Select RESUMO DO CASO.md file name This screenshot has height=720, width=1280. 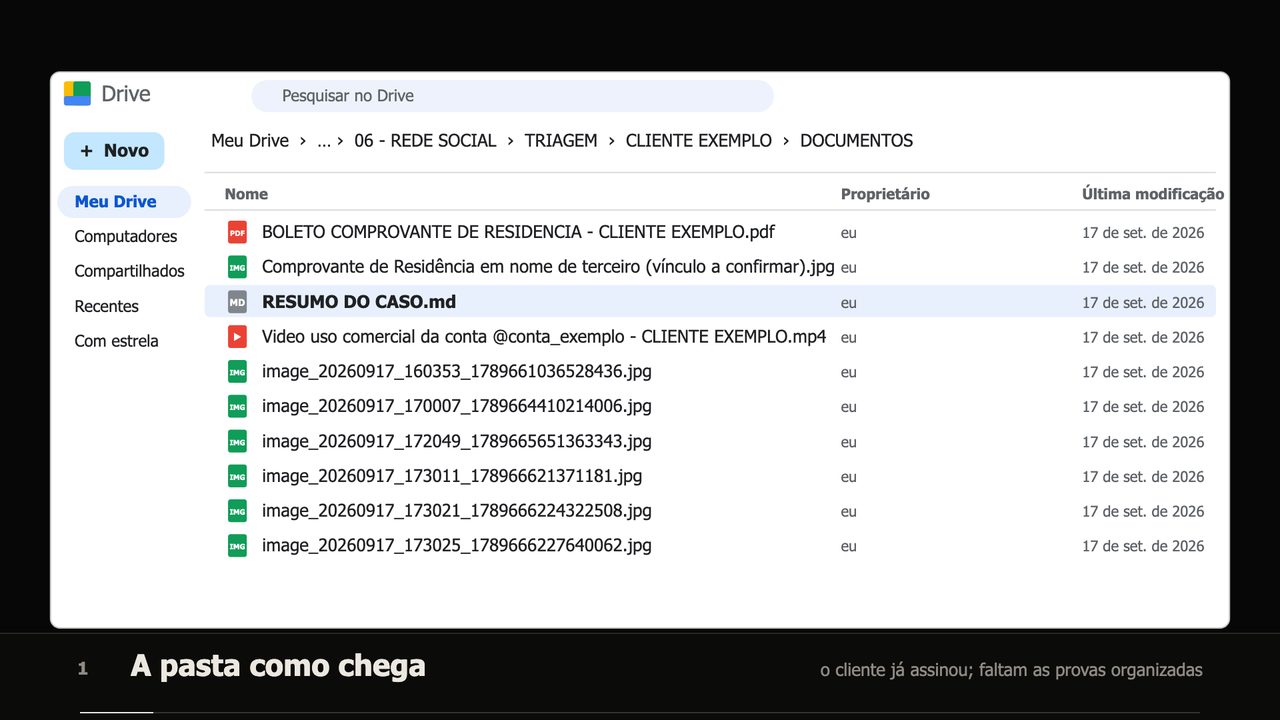(x=359, y=302)
